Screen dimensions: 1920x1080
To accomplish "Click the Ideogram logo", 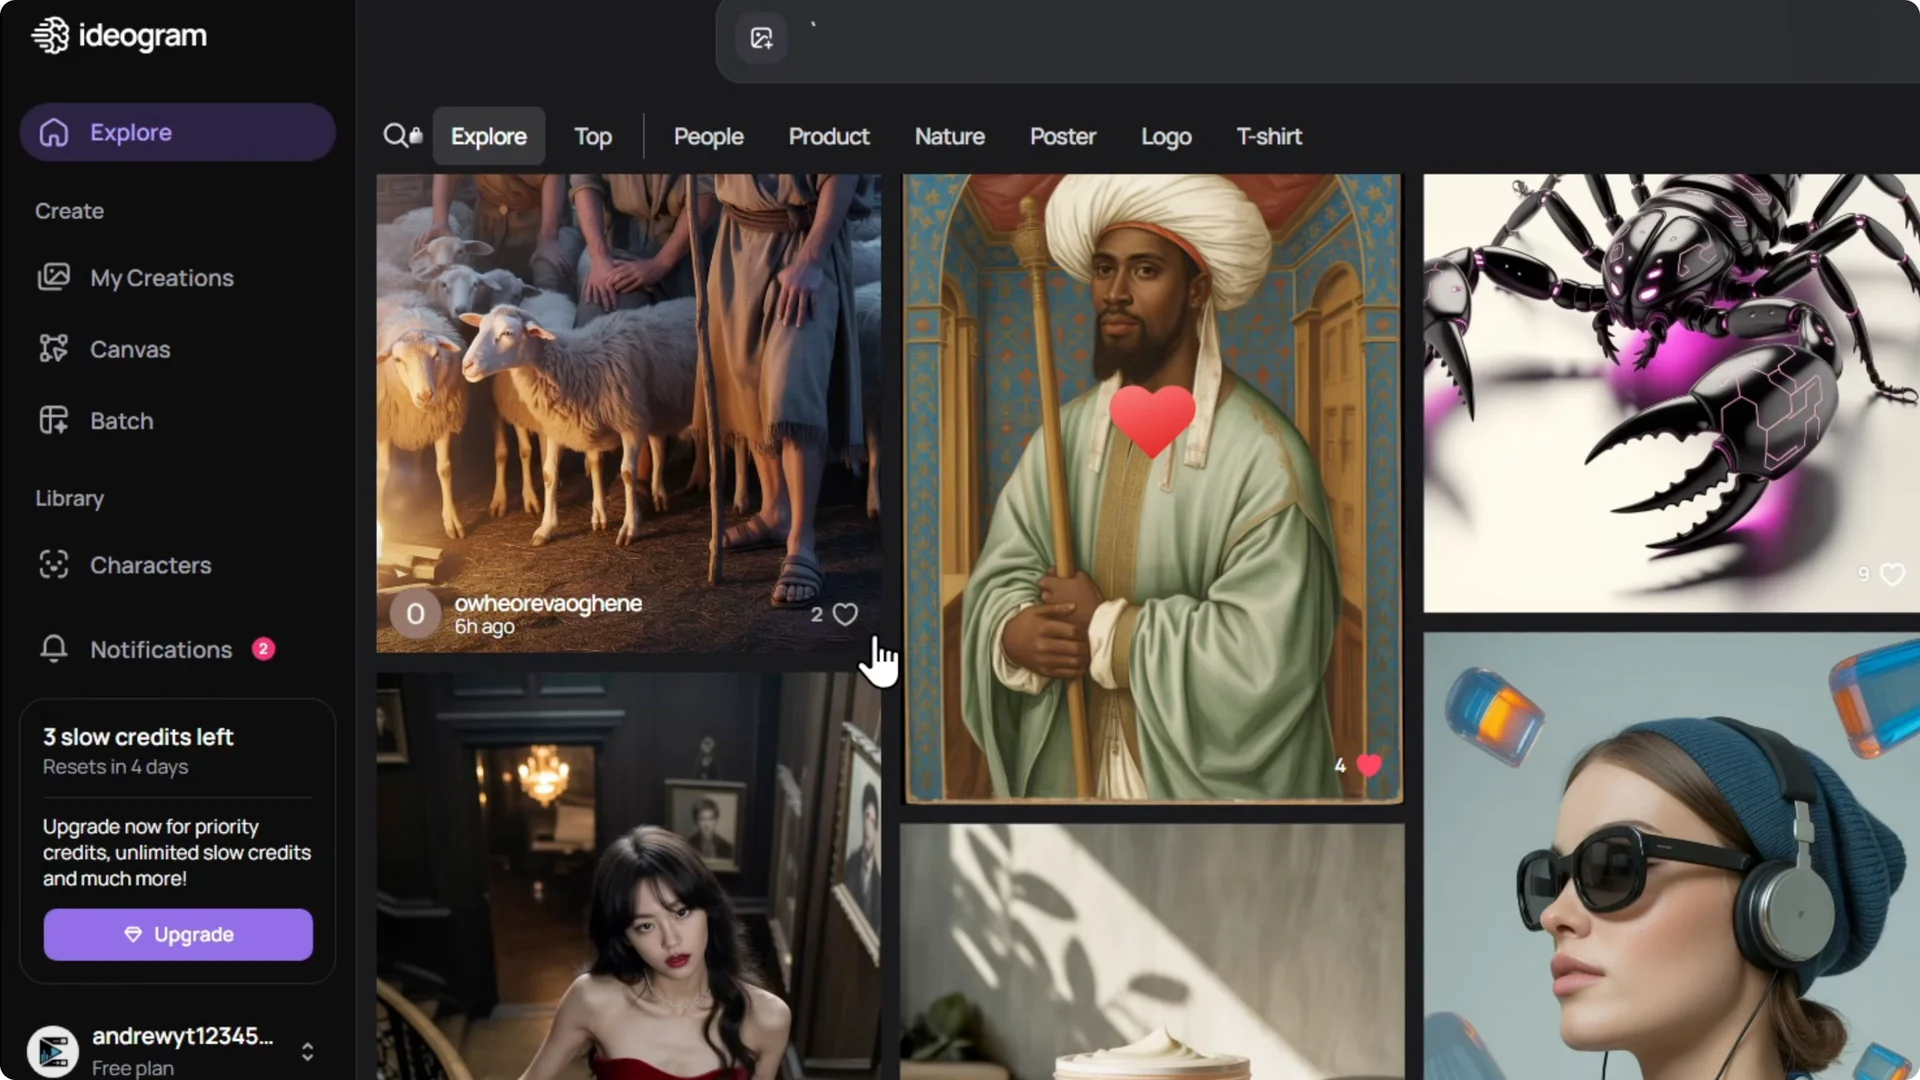I will click(118, 35).
